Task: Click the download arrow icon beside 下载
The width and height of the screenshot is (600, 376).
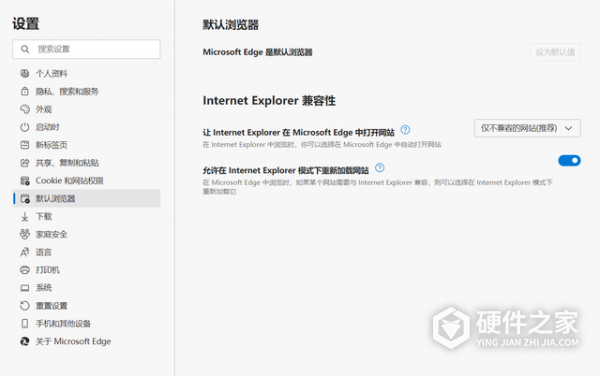Action: [x=25, y=216]
